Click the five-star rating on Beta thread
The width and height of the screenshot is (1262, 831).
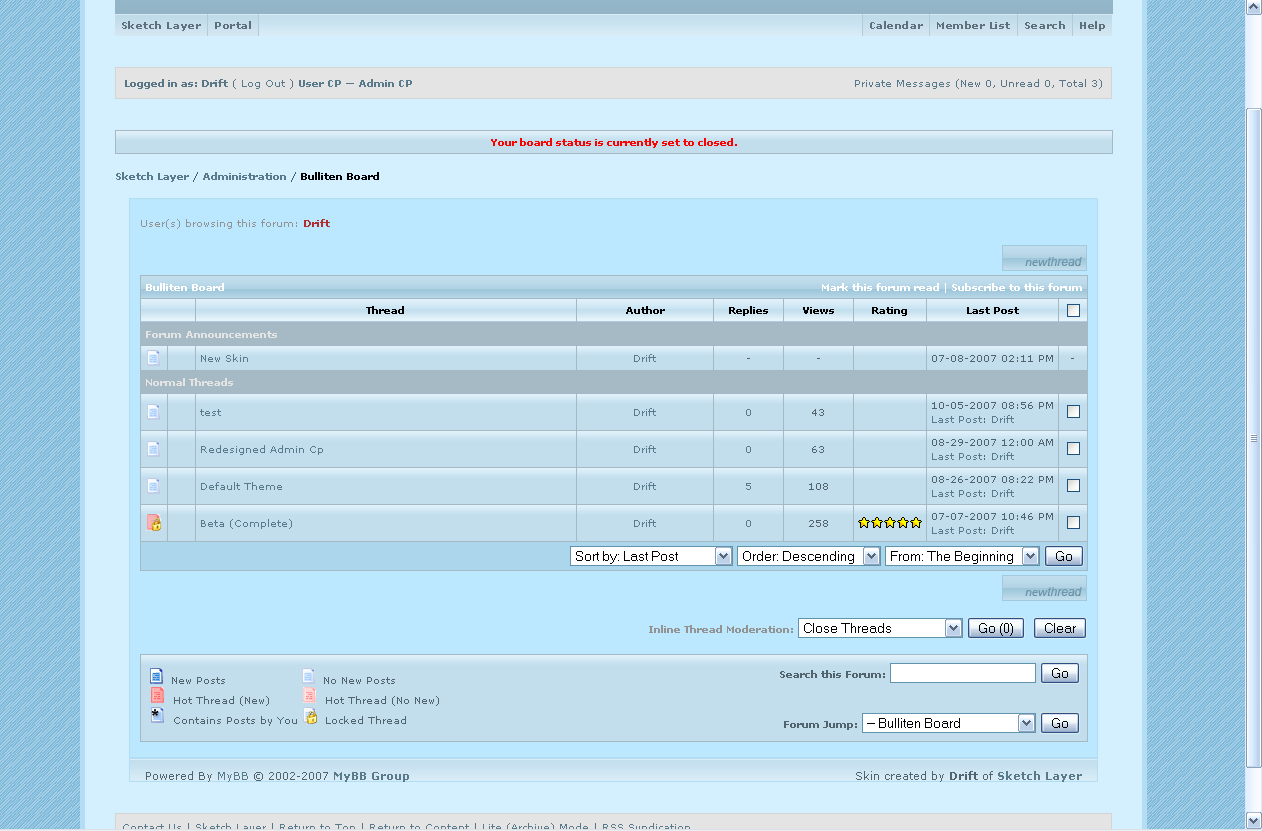(x=889, y=523)
